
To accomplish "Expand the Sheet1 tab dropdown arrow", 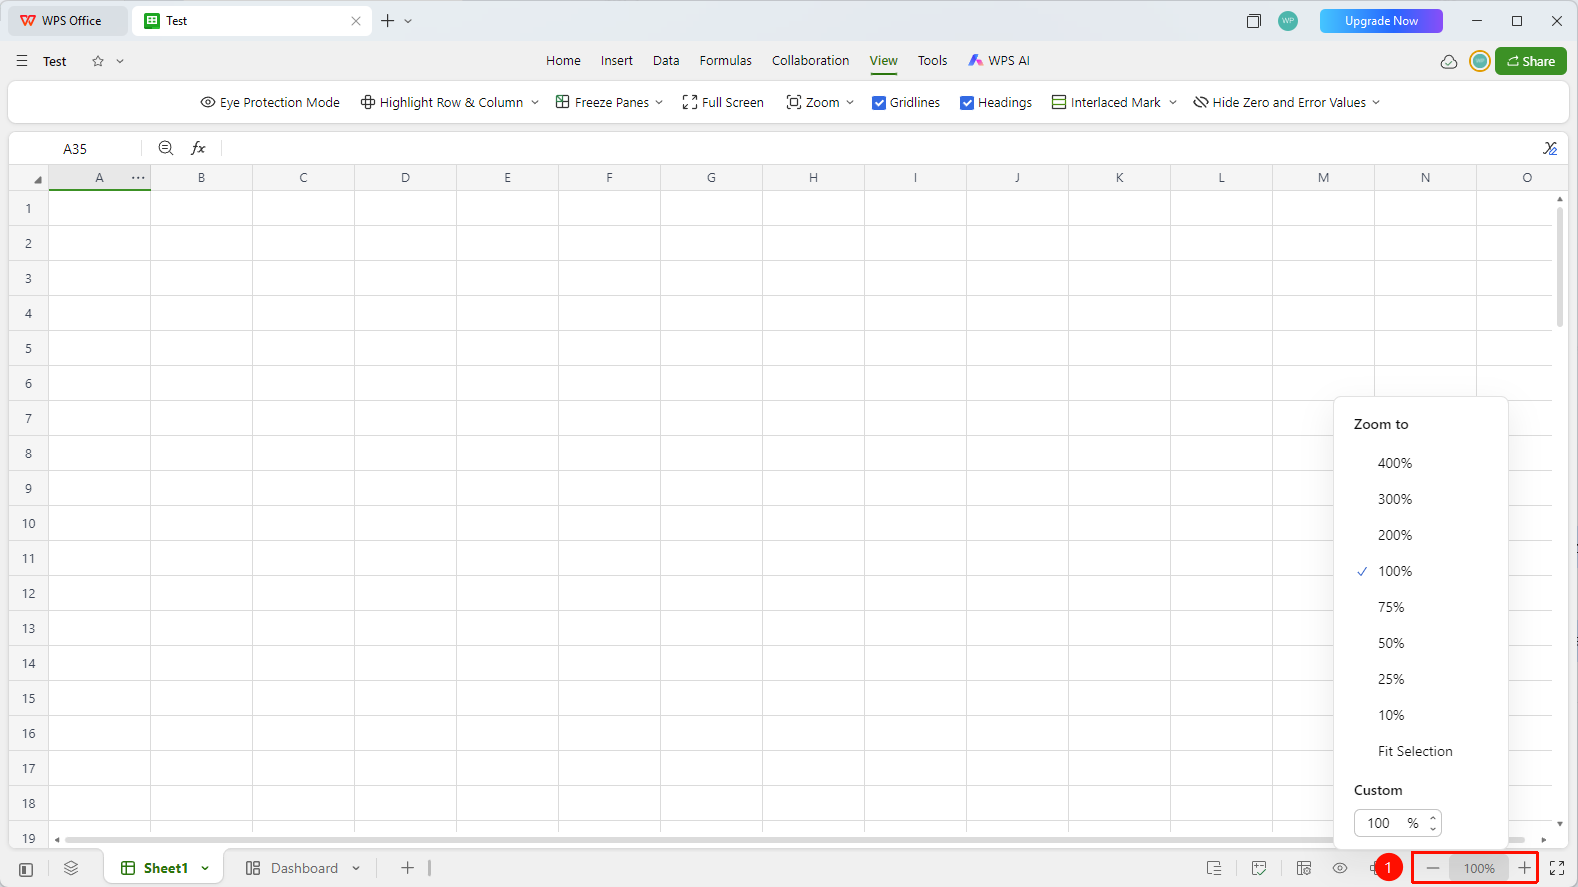I will pos(205,869).
